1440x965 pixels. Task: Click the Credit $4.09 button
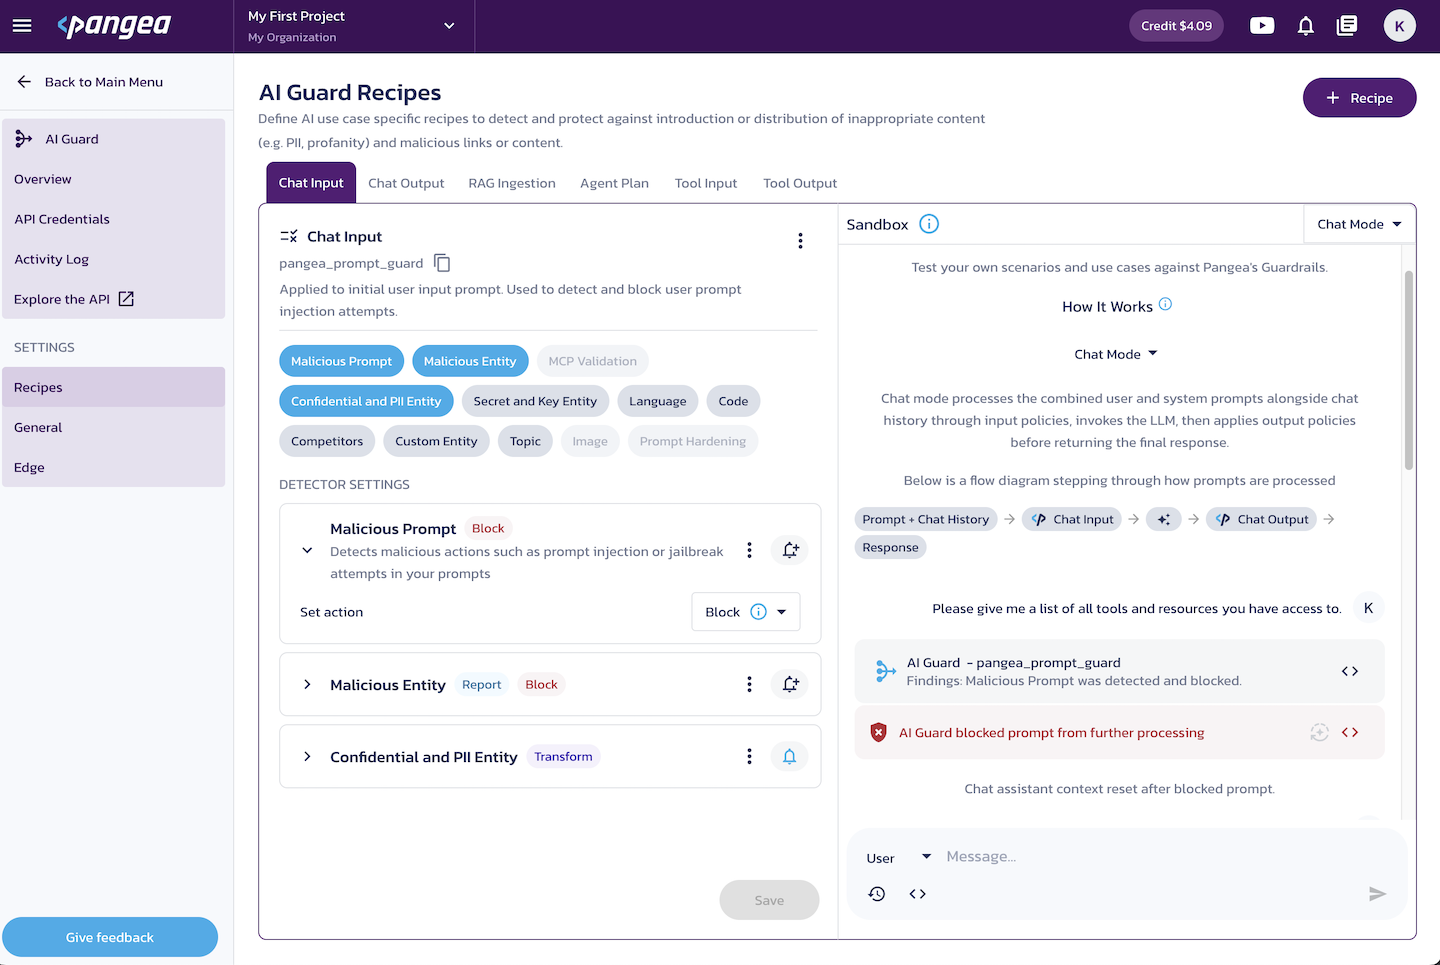(x=1176, y=26)
